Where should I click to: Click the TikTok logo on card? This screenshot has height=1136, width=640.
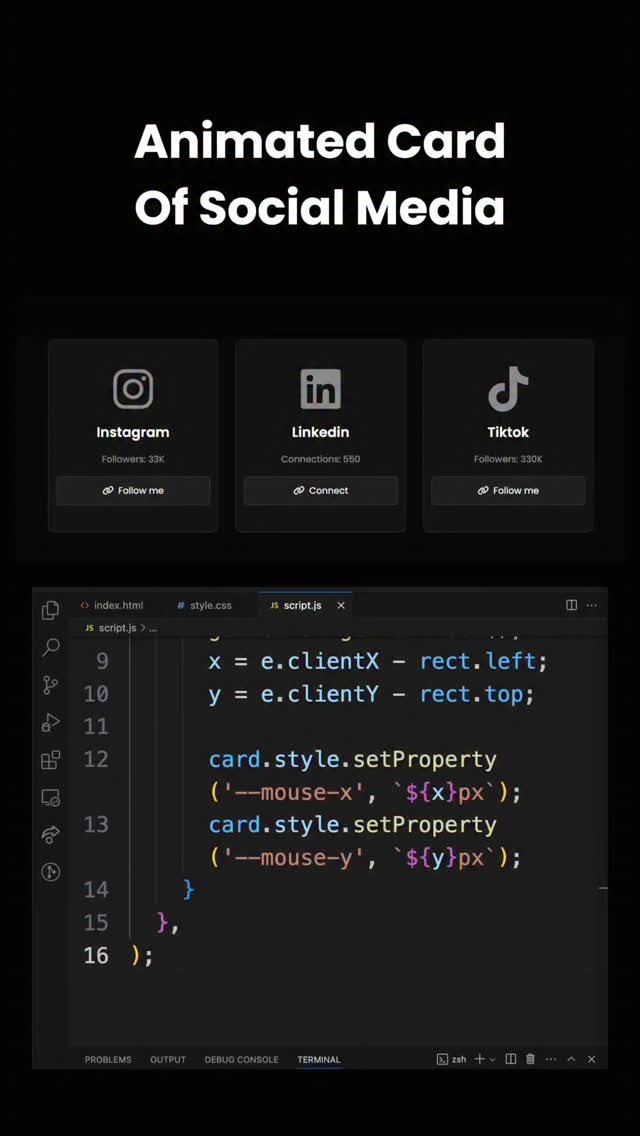[508, 389]
